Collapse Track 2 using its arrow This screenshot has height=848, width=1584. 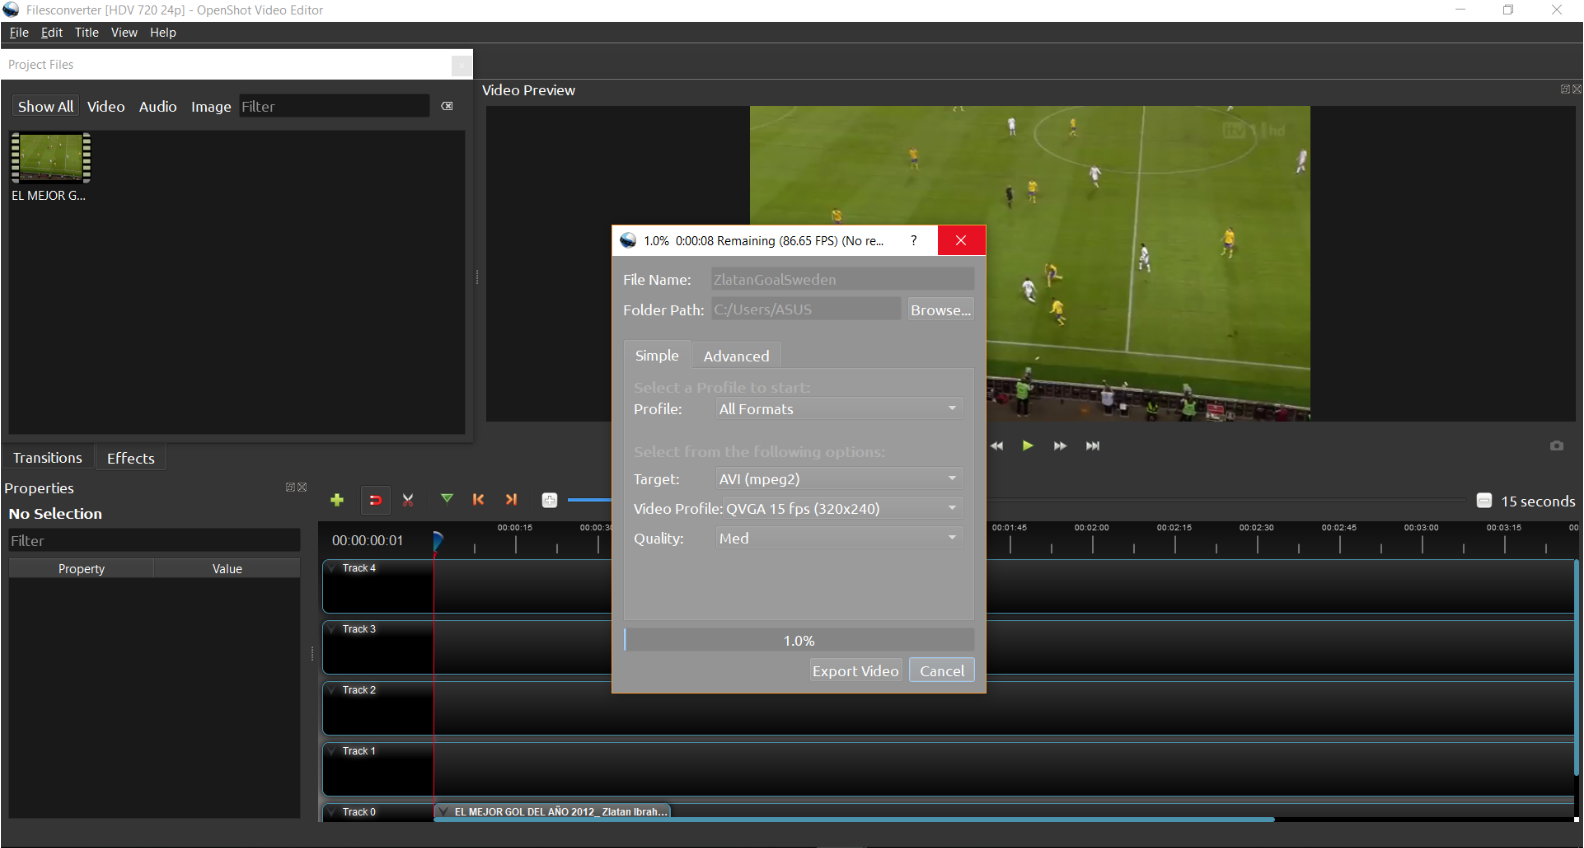[x=332, y=690]
